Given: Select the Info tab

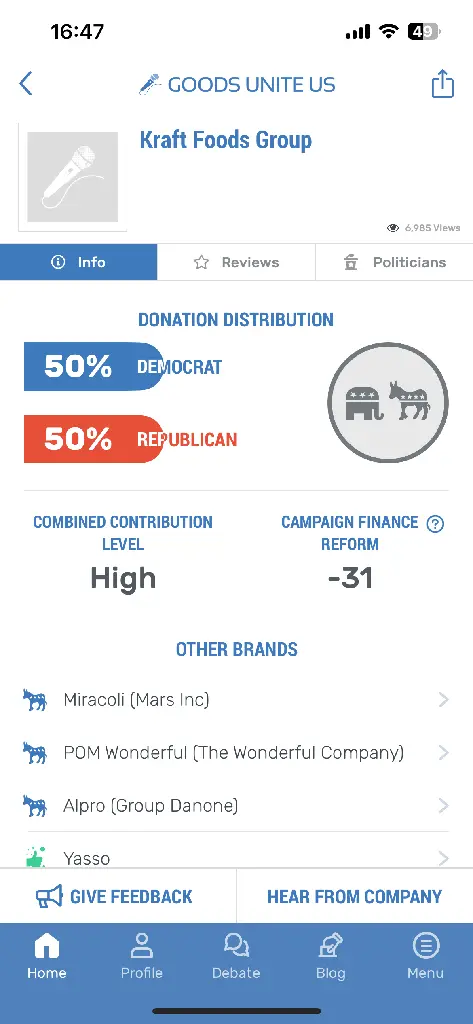Looking at the screenshot, I should pyautogui.click(x=78, y=263).
